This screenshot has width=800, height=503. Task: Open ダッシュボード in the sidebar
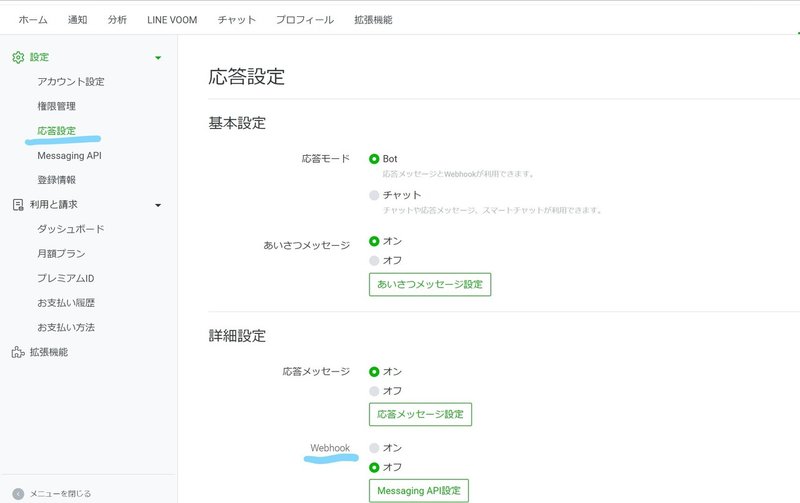pyautogui.click(x=70, y=229)
